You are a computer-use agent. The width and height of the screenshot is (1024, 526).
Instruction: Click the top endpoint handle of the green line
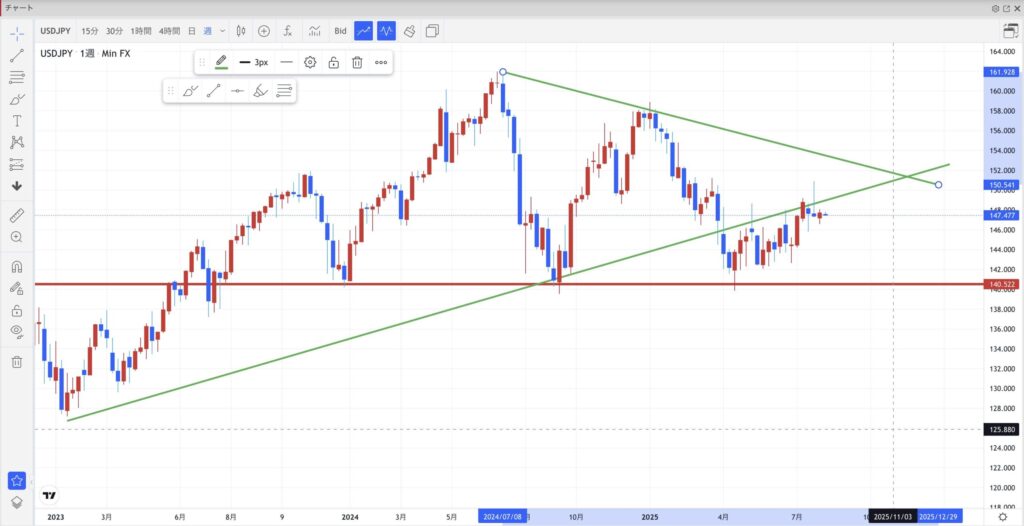(x=503, y=72)
